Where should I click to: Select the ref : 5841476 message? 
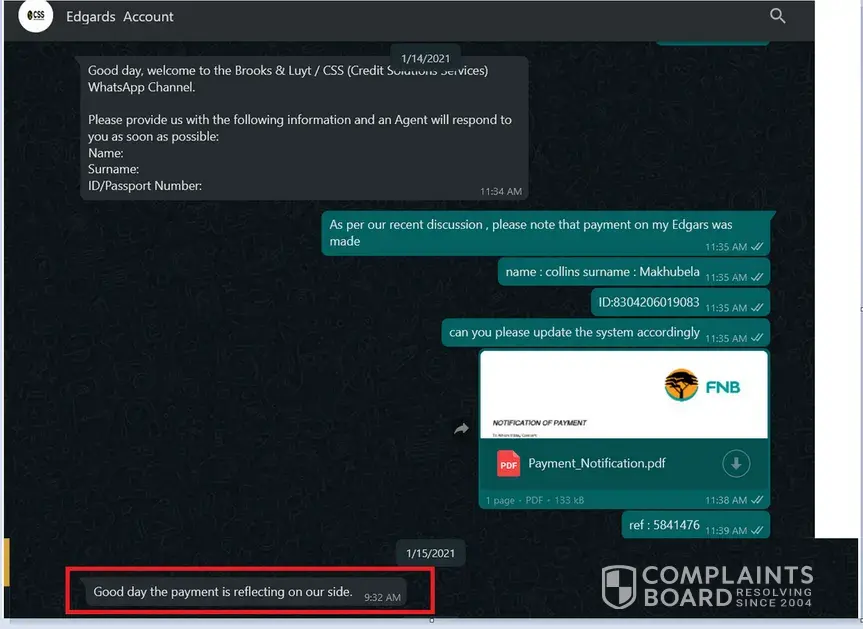click(x=696, y=526)
